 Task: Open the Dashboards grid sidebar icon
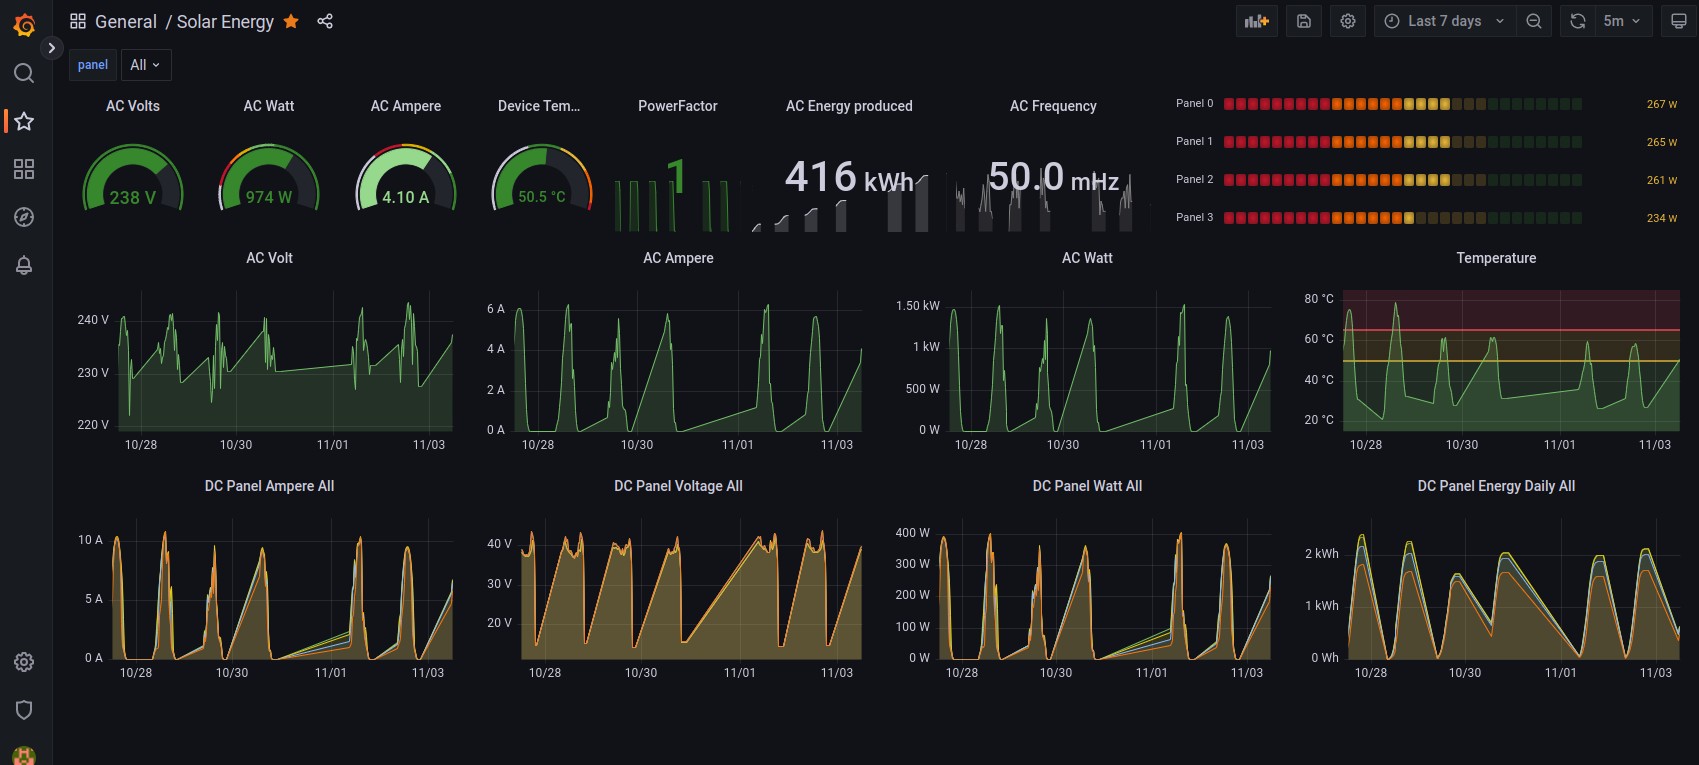pos(24,169)
